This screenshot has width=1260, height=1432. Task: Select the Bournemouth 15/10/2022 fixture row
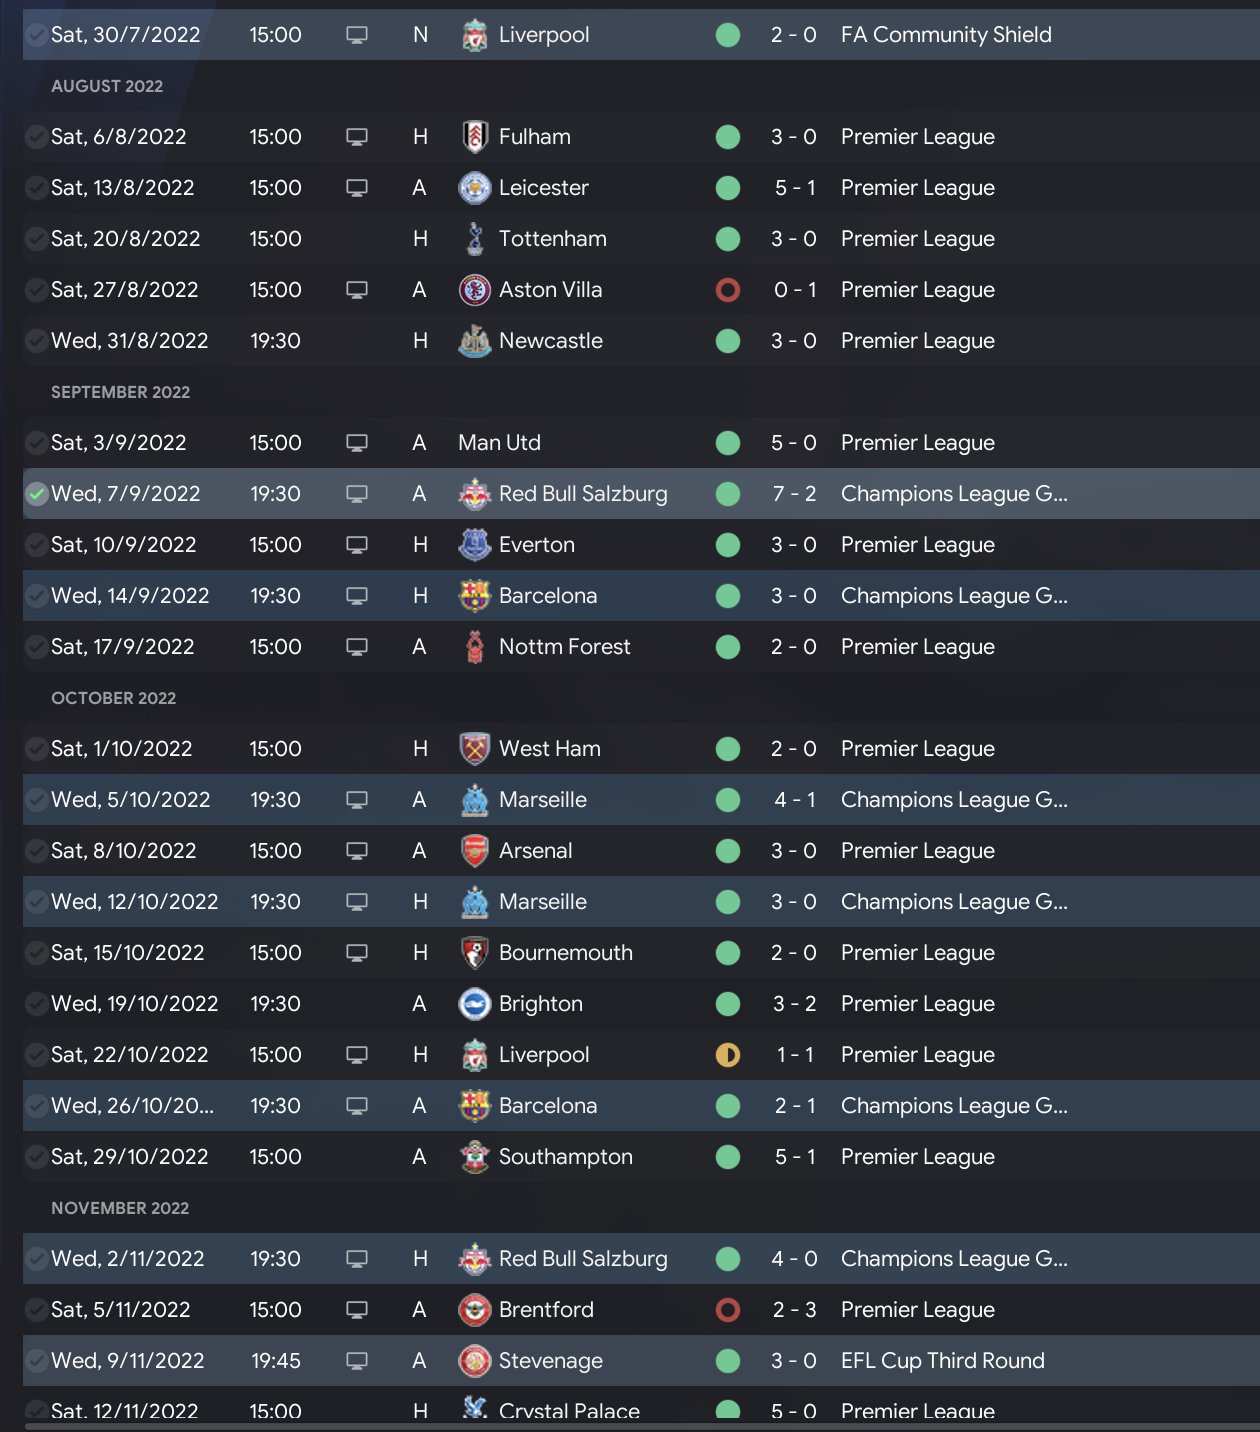tap(640, 953)
